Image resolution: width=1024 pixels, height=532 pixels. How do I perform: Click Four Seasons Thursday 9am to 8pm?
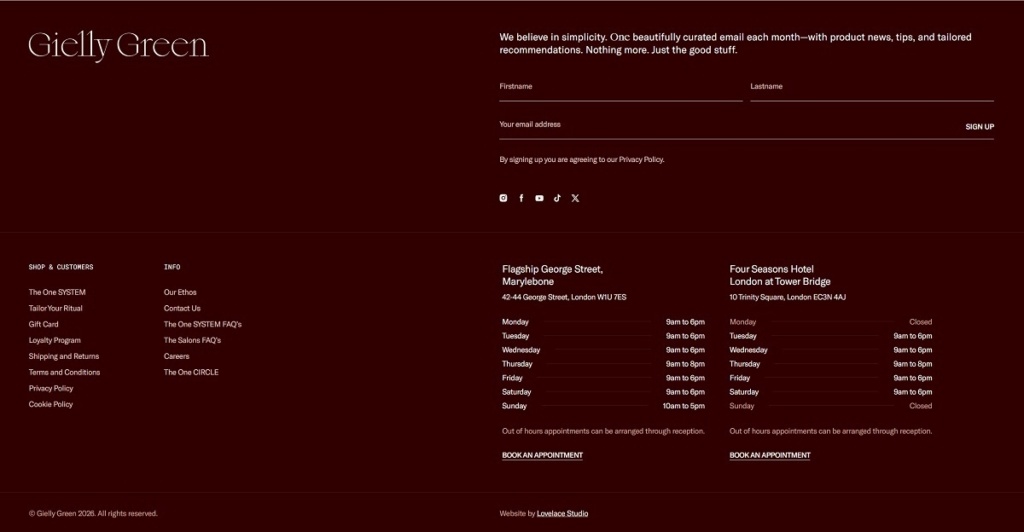point(912,364)
